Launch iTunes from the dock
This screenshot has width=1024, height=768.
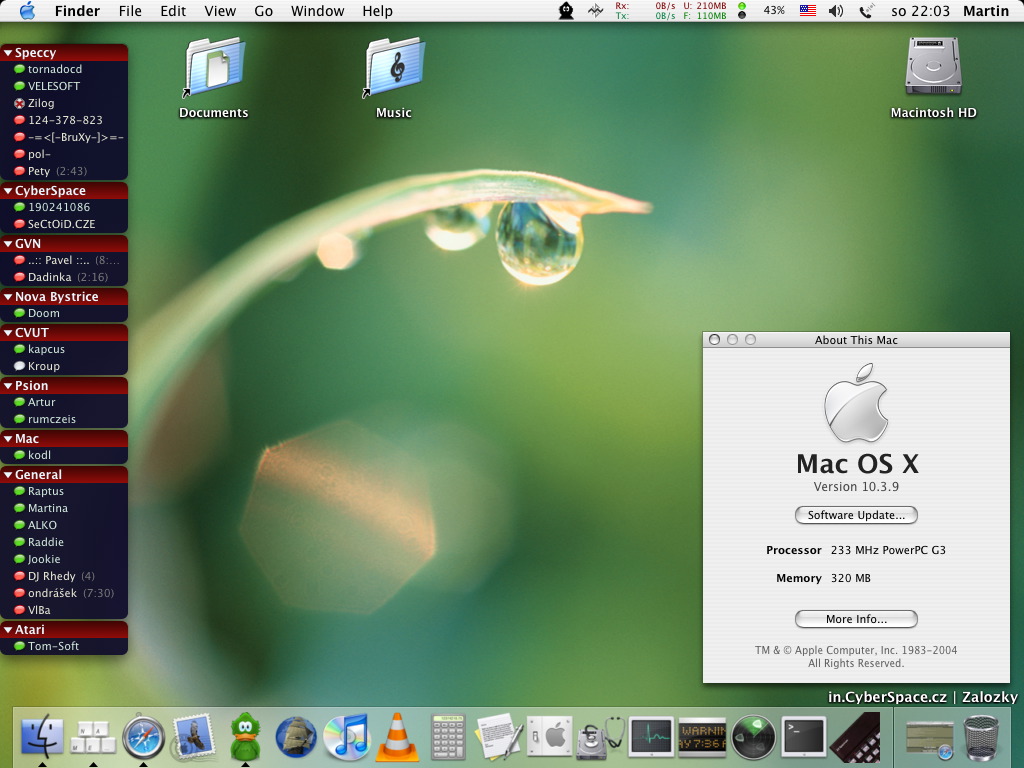pos(347,738)
